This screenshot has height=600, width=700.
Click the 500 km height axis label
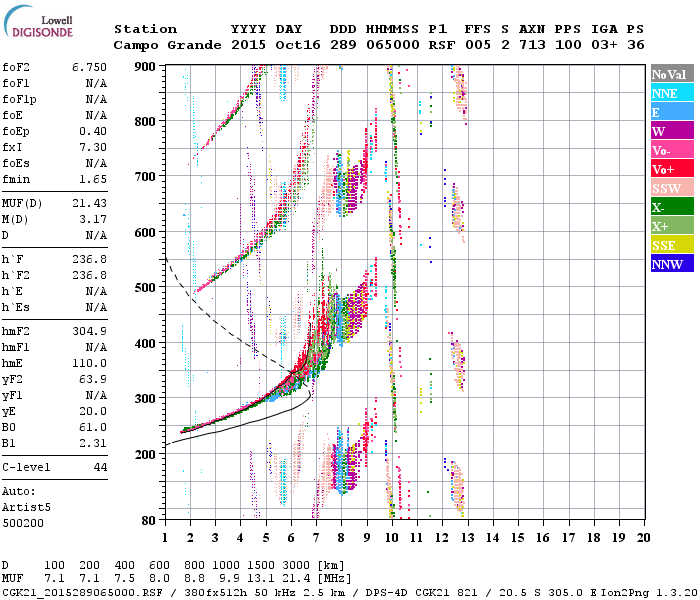145,288
